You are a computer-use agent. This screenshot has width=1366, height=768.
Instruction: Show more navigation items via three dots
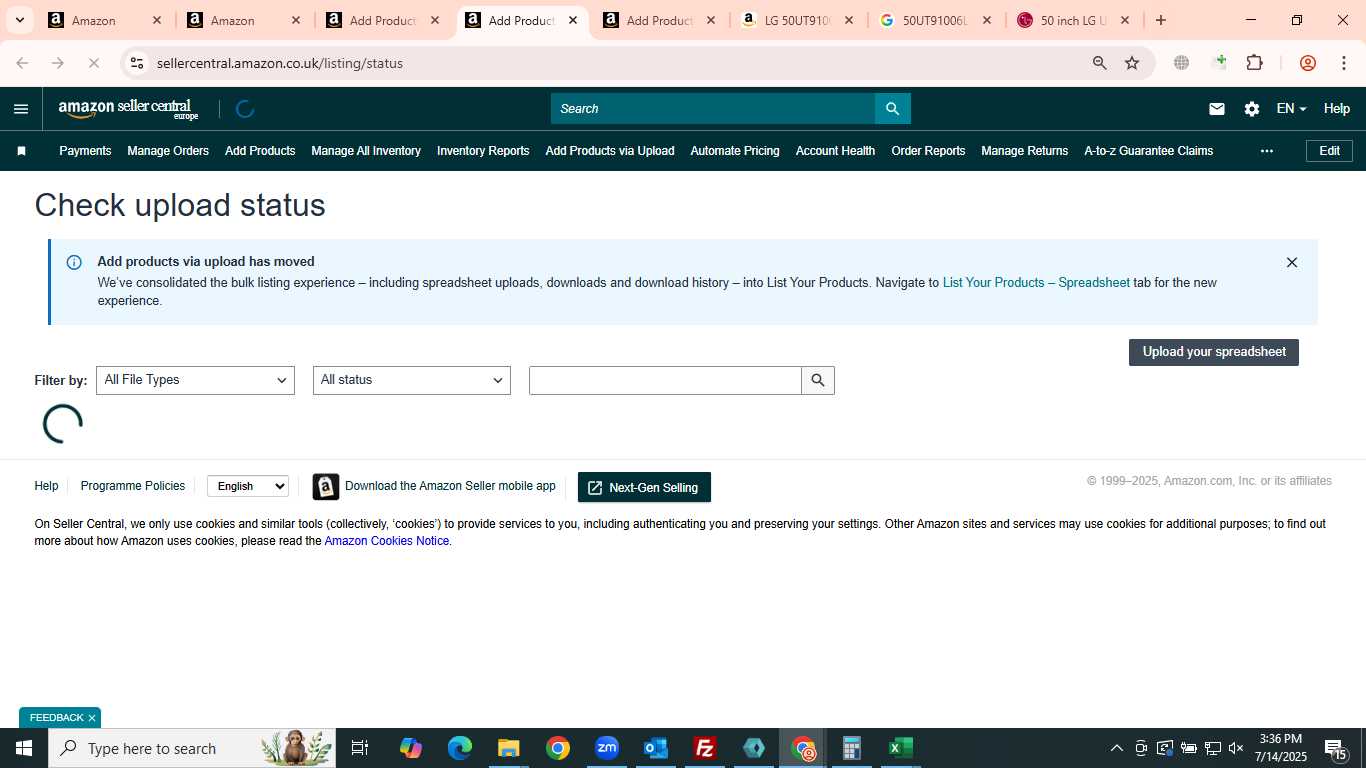[x=1267, y=151]
